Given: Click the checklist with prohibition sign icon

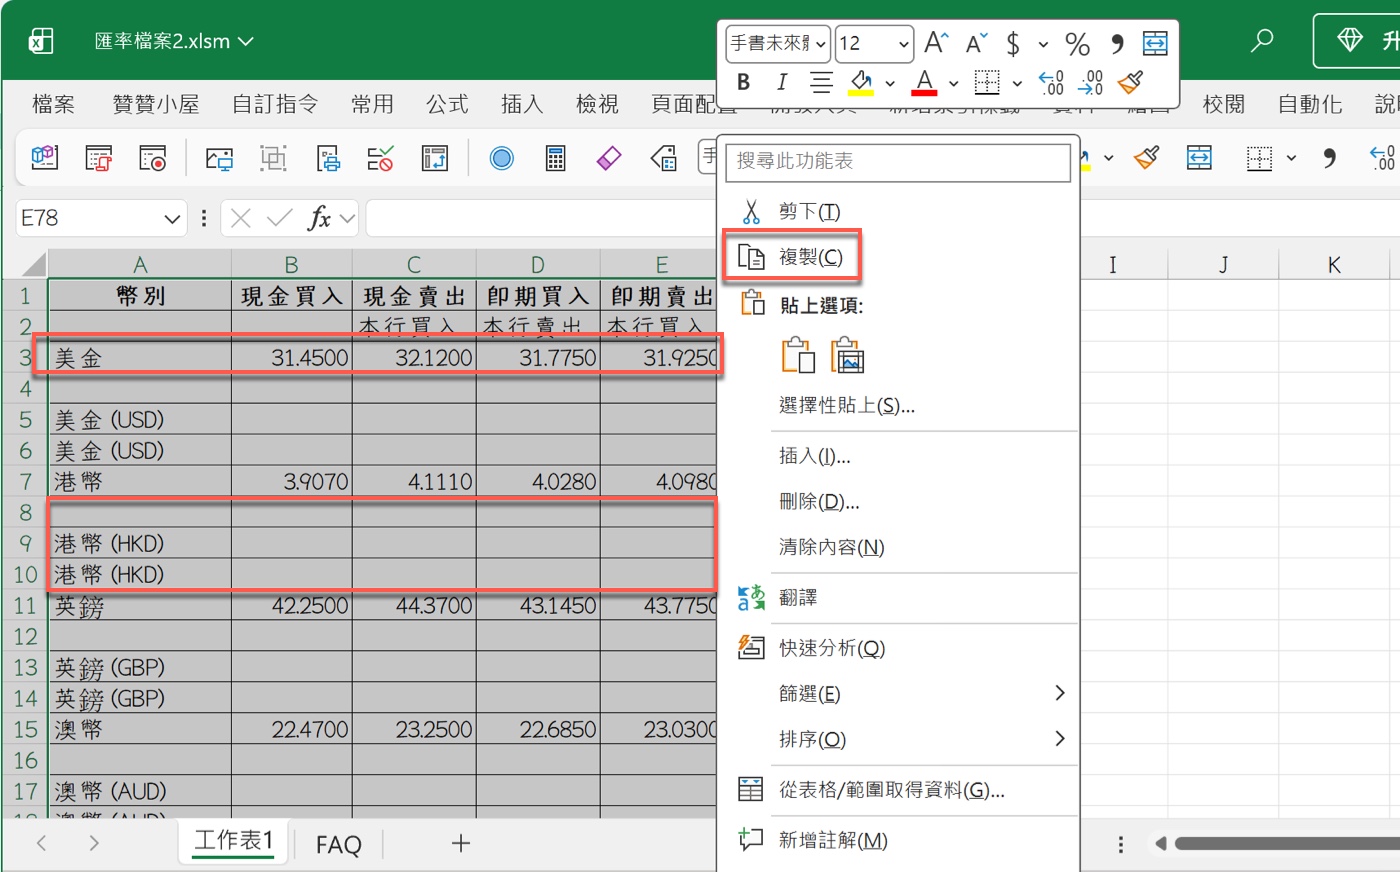Looking at the screenshot, I should pos(381,157).
